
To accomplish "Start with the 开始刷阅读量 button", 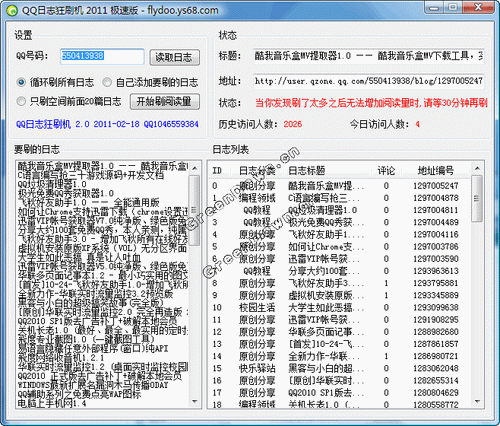I will pos(165,101).
